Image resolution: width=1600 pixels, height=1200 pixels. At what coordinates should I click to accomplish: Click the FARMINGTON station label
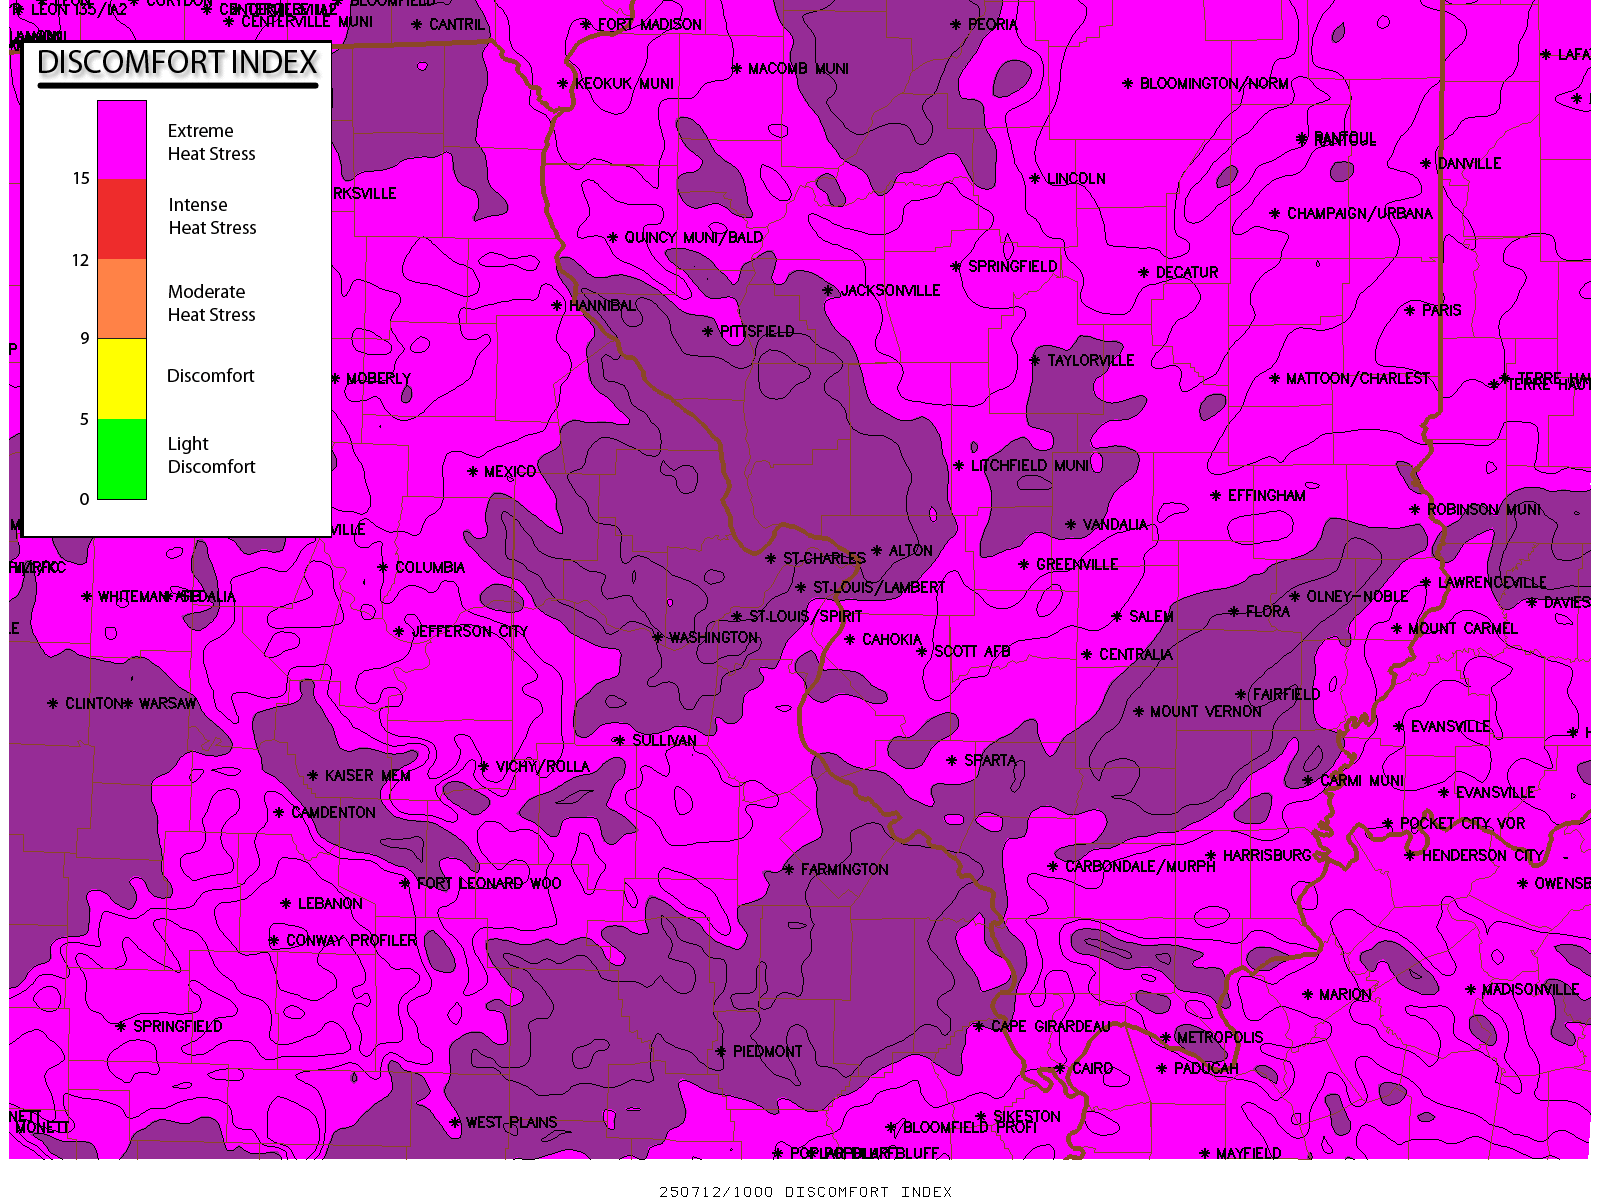pyautogui.click(x=844, y=870)
